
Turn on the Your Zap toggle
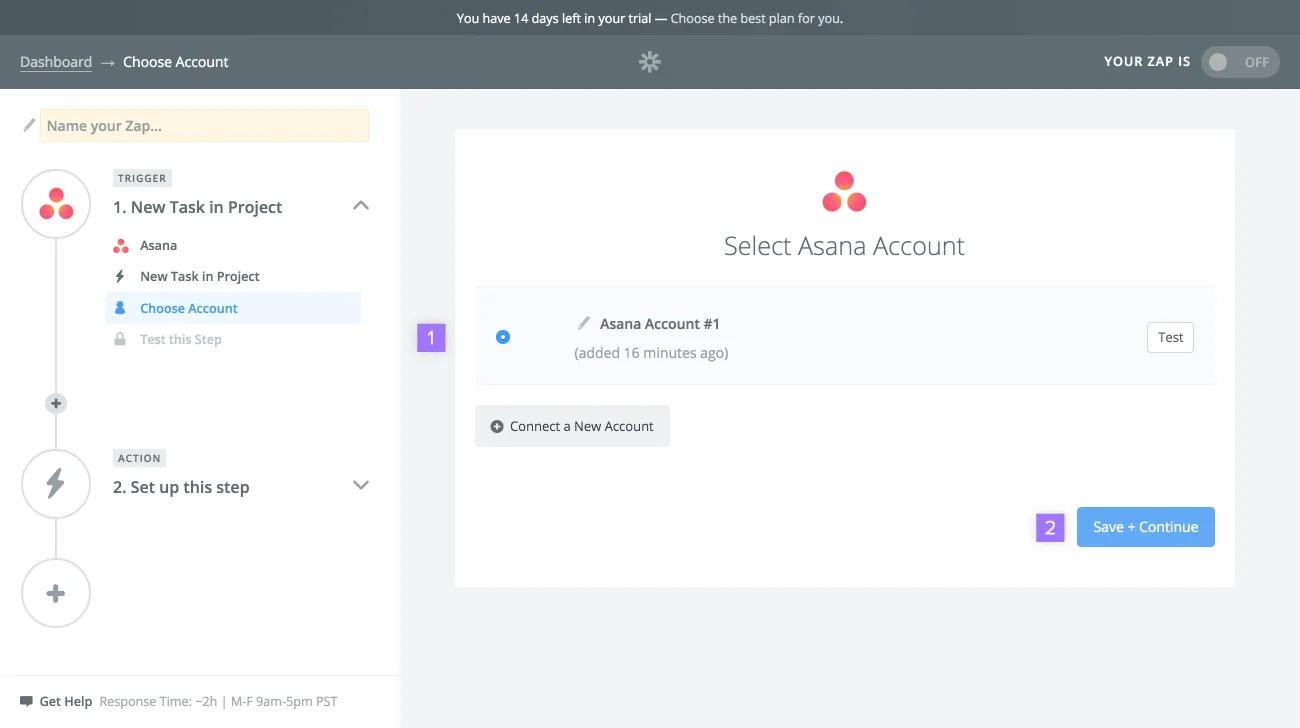pyautogui.click(x=1239, y=62)
